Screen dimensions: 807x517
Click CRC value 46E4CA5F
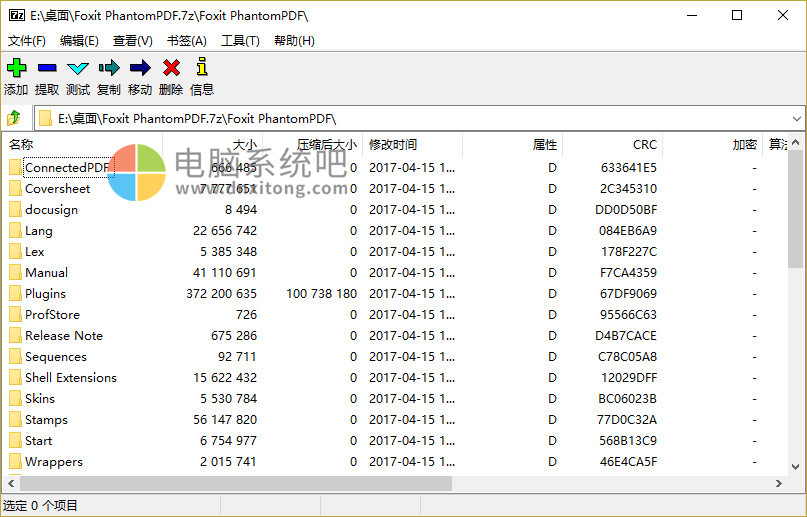point(628,462)
